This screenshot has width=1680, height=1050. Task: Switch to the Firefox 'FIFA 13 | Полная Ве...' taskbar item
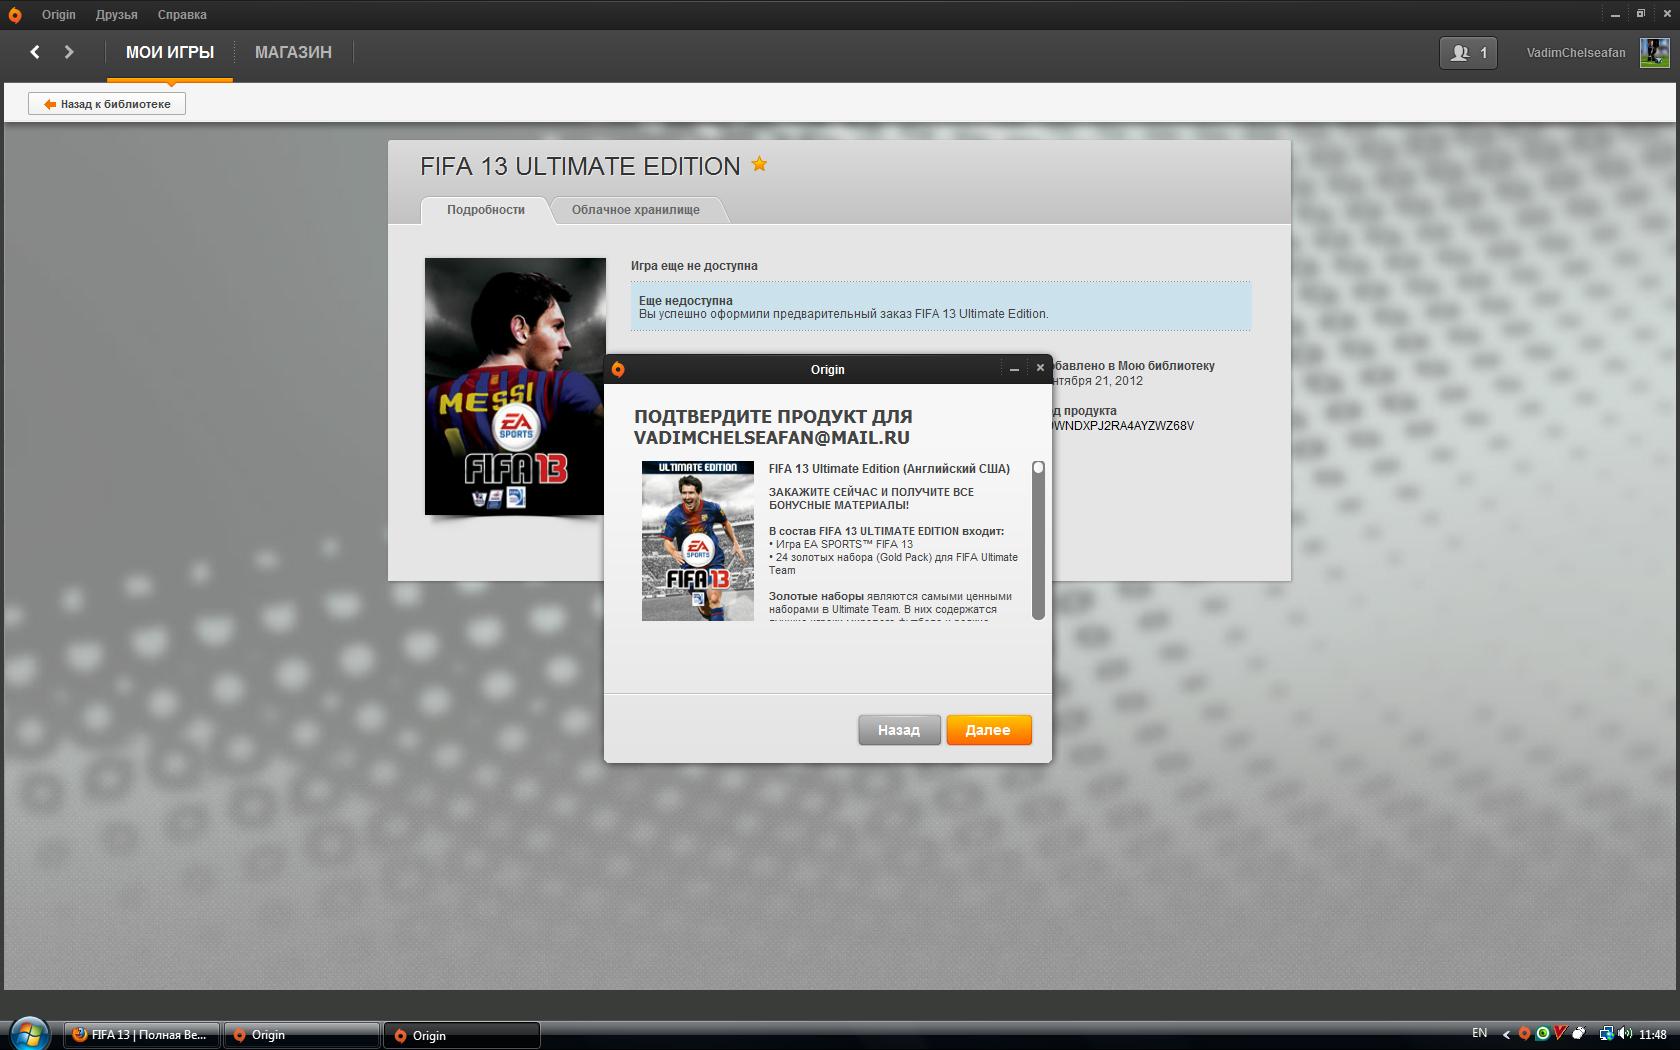[x=142, y=1035]
